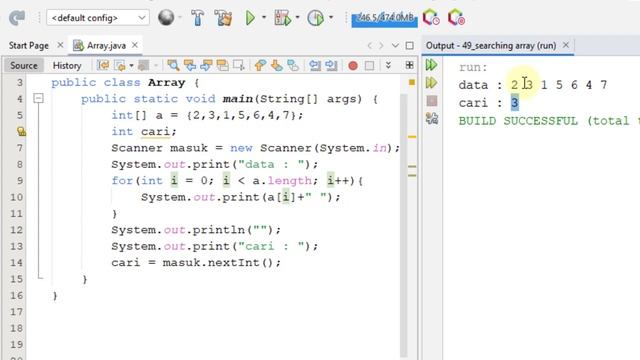Click the editor's vertical scrollbar
This screenshot has height=360, width=640.
[403, 225]
